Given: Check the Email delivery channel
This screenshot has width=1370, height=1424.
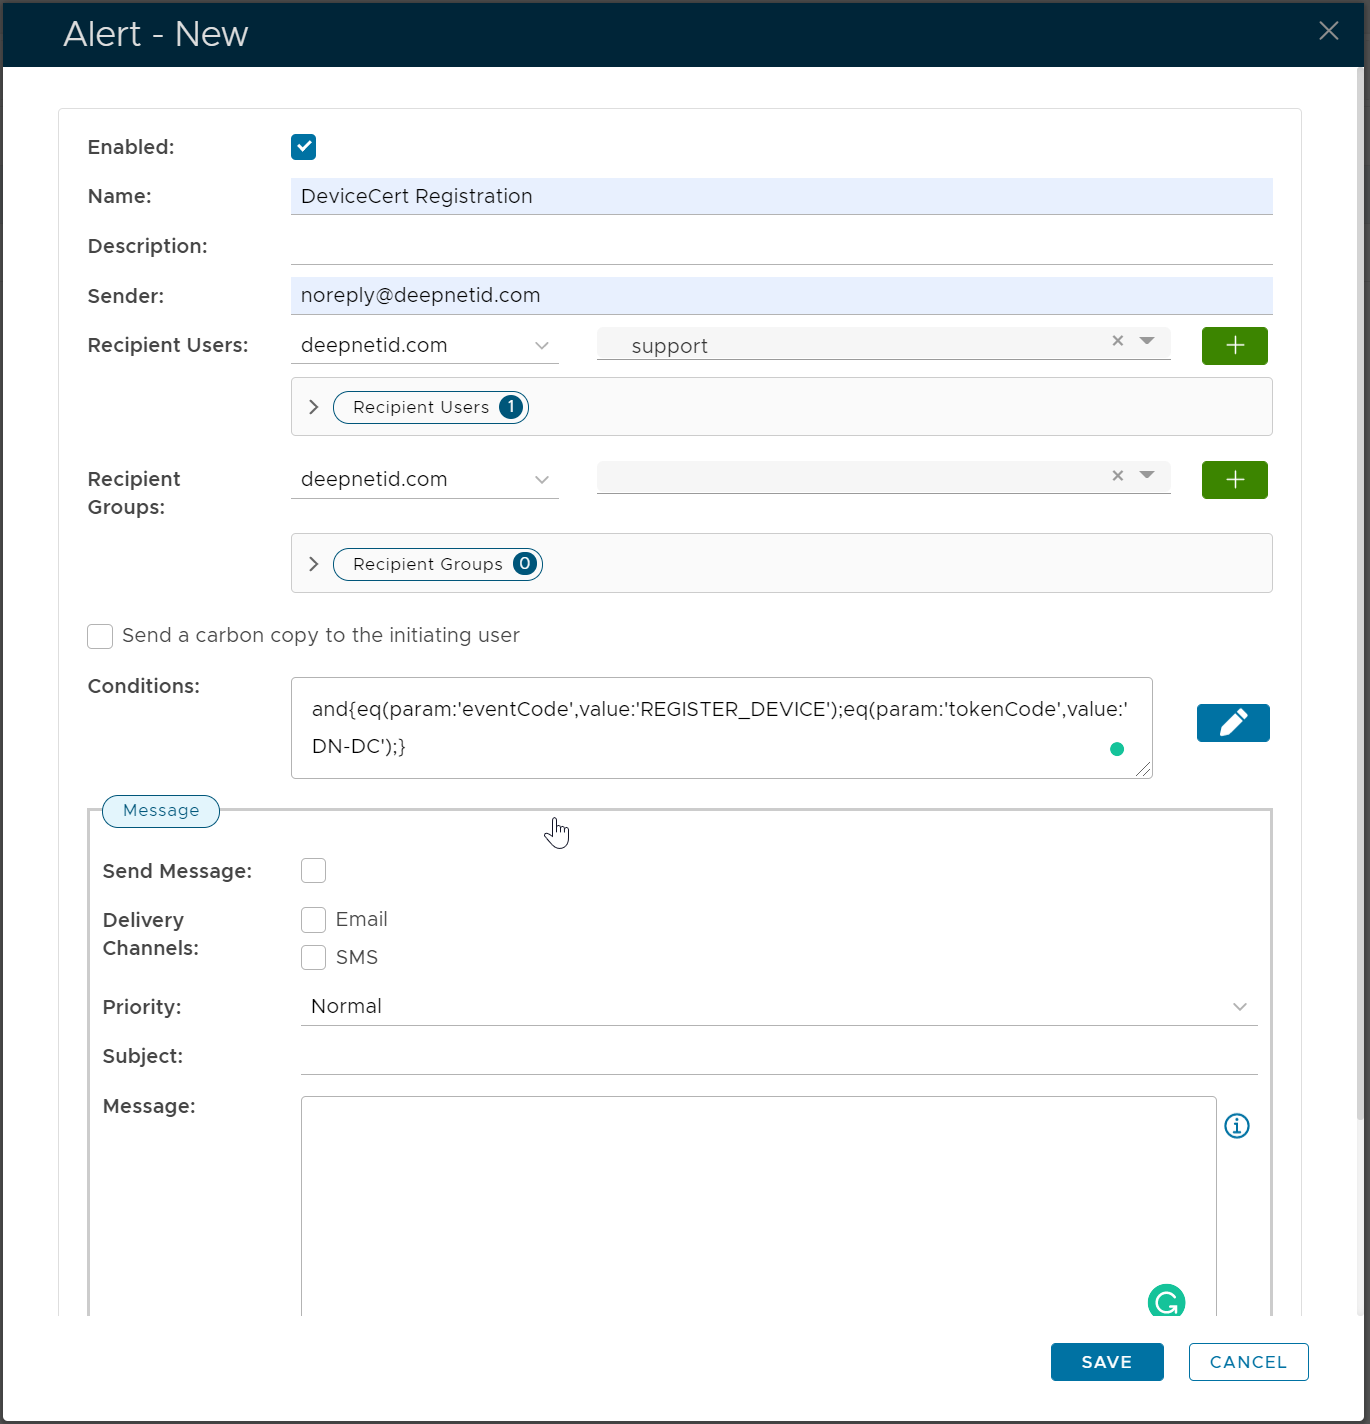Looking at the screenshot, I should pyautogui.click(x=314, y=920).
